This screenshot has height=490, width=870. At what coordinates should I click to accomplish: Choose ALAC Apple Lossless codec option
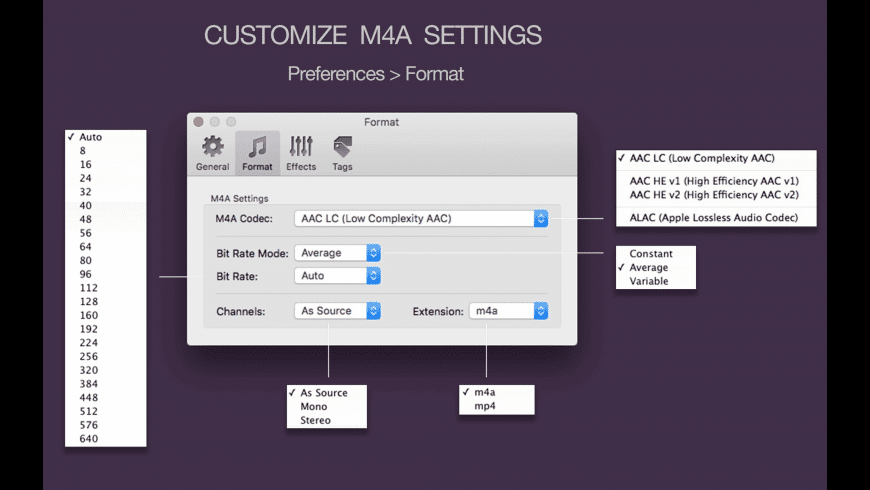click(x=716, y=218)
